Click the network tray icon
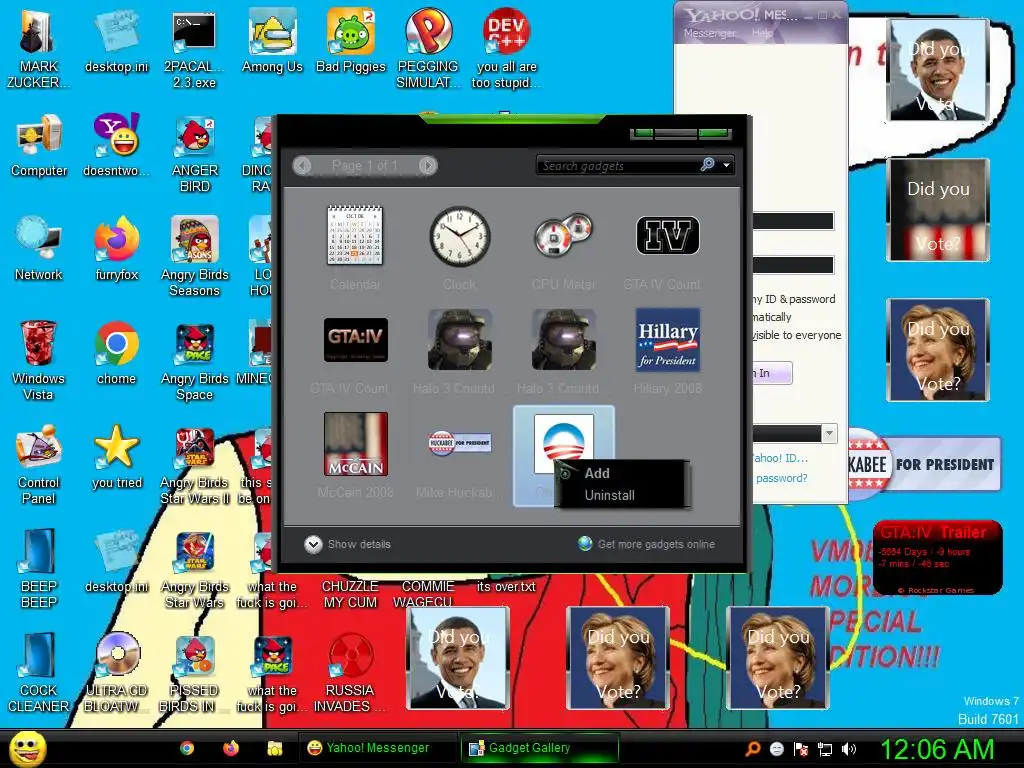Image resolution: width=1024 pixels, height=768 pixels. pos(825,748)
